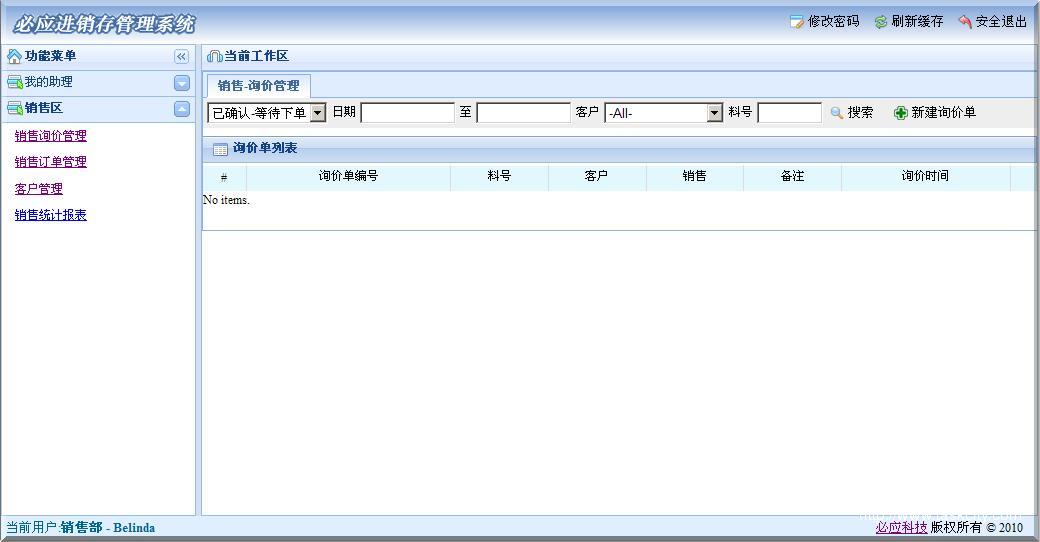Click the 修改密码 change password icon
The image size is (1040, 542).
pos(796,22)
